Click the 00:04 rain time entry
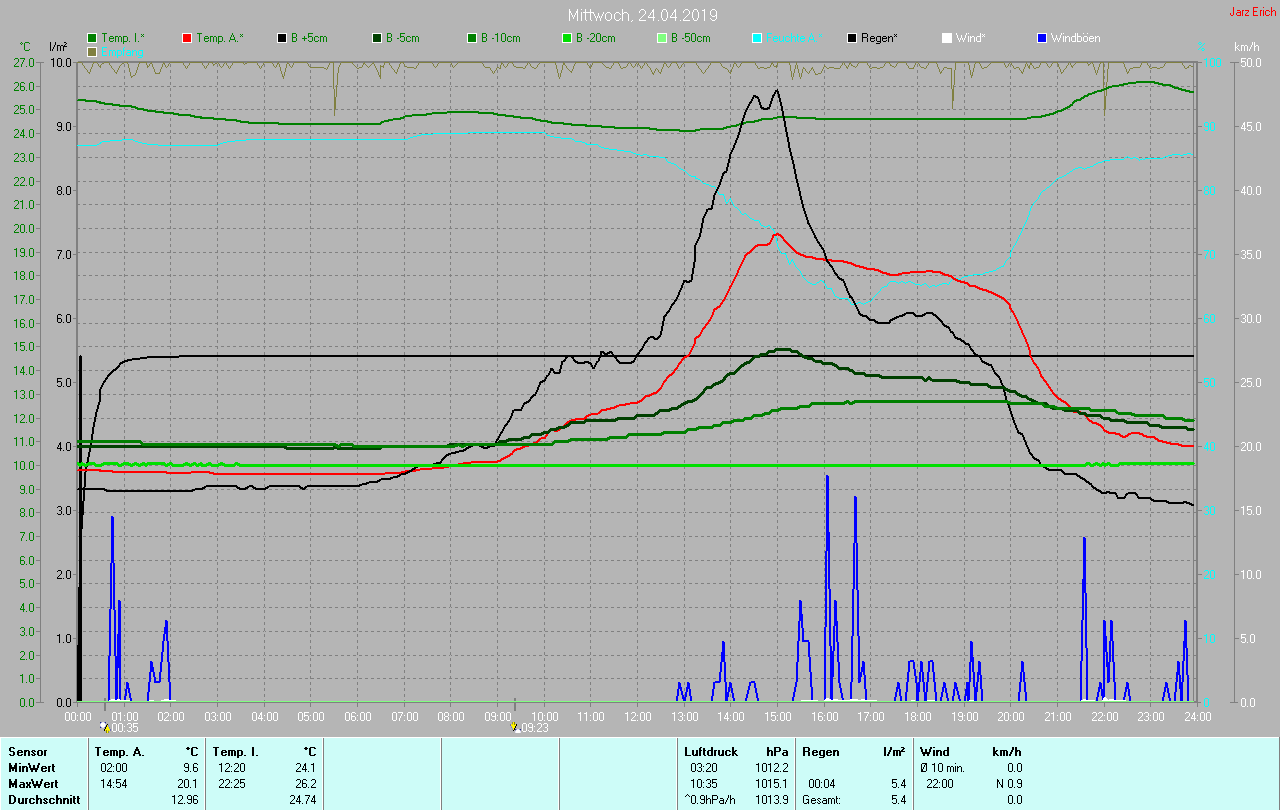This screenshot has width=1280, height=810. (x=821, y=783)
